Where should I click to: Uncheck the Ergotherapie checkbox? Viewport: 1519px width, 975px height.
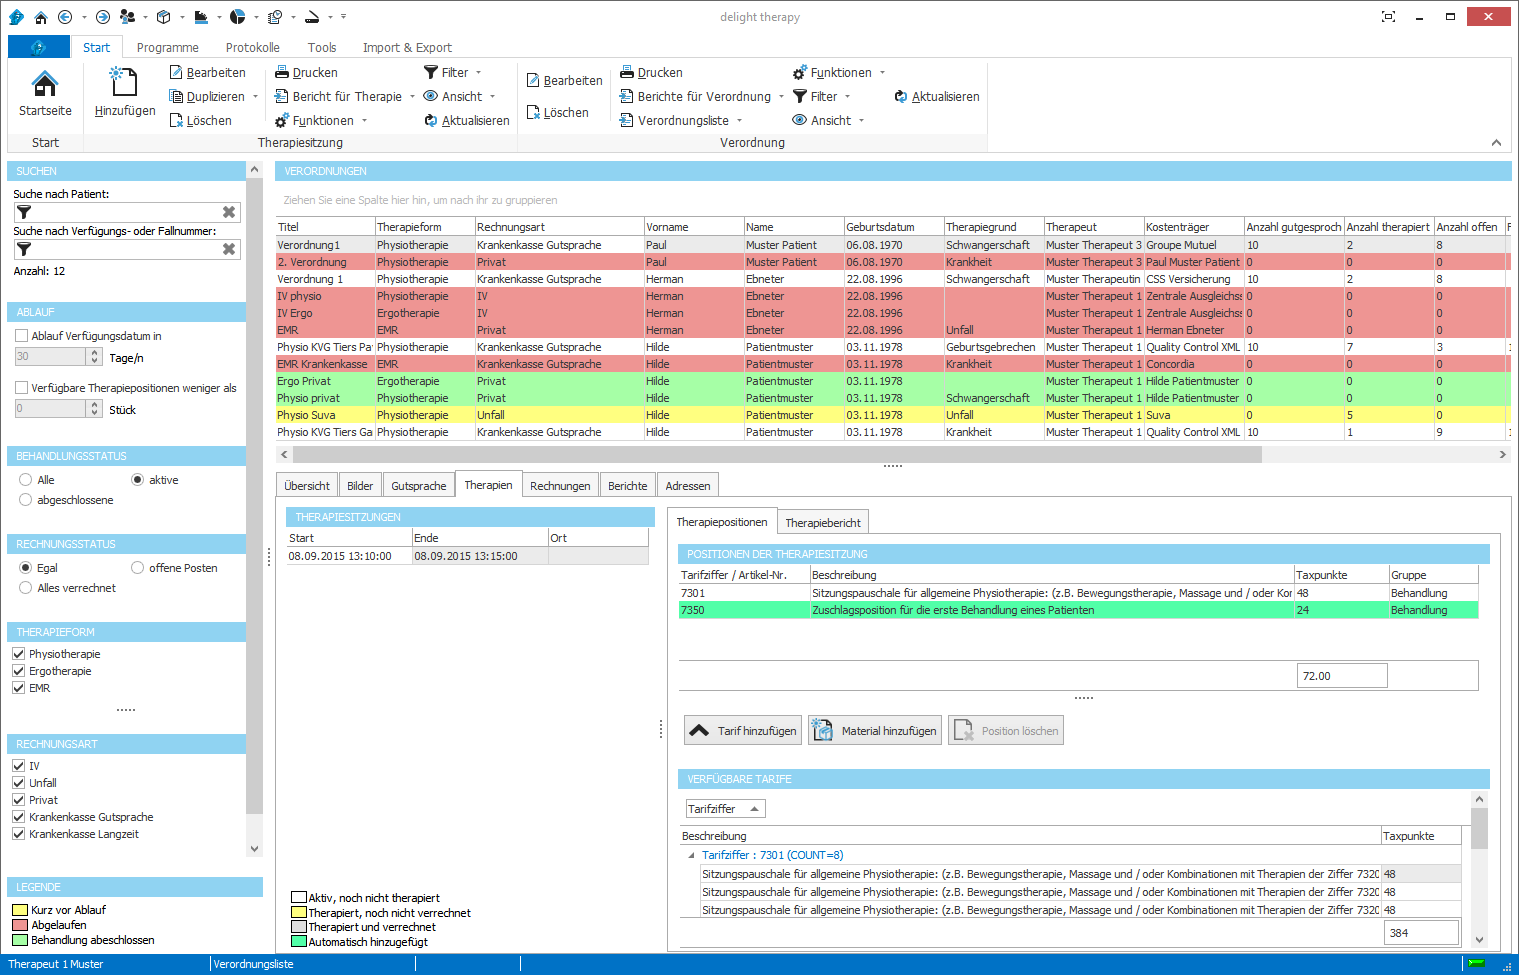(x=19, y=671)
